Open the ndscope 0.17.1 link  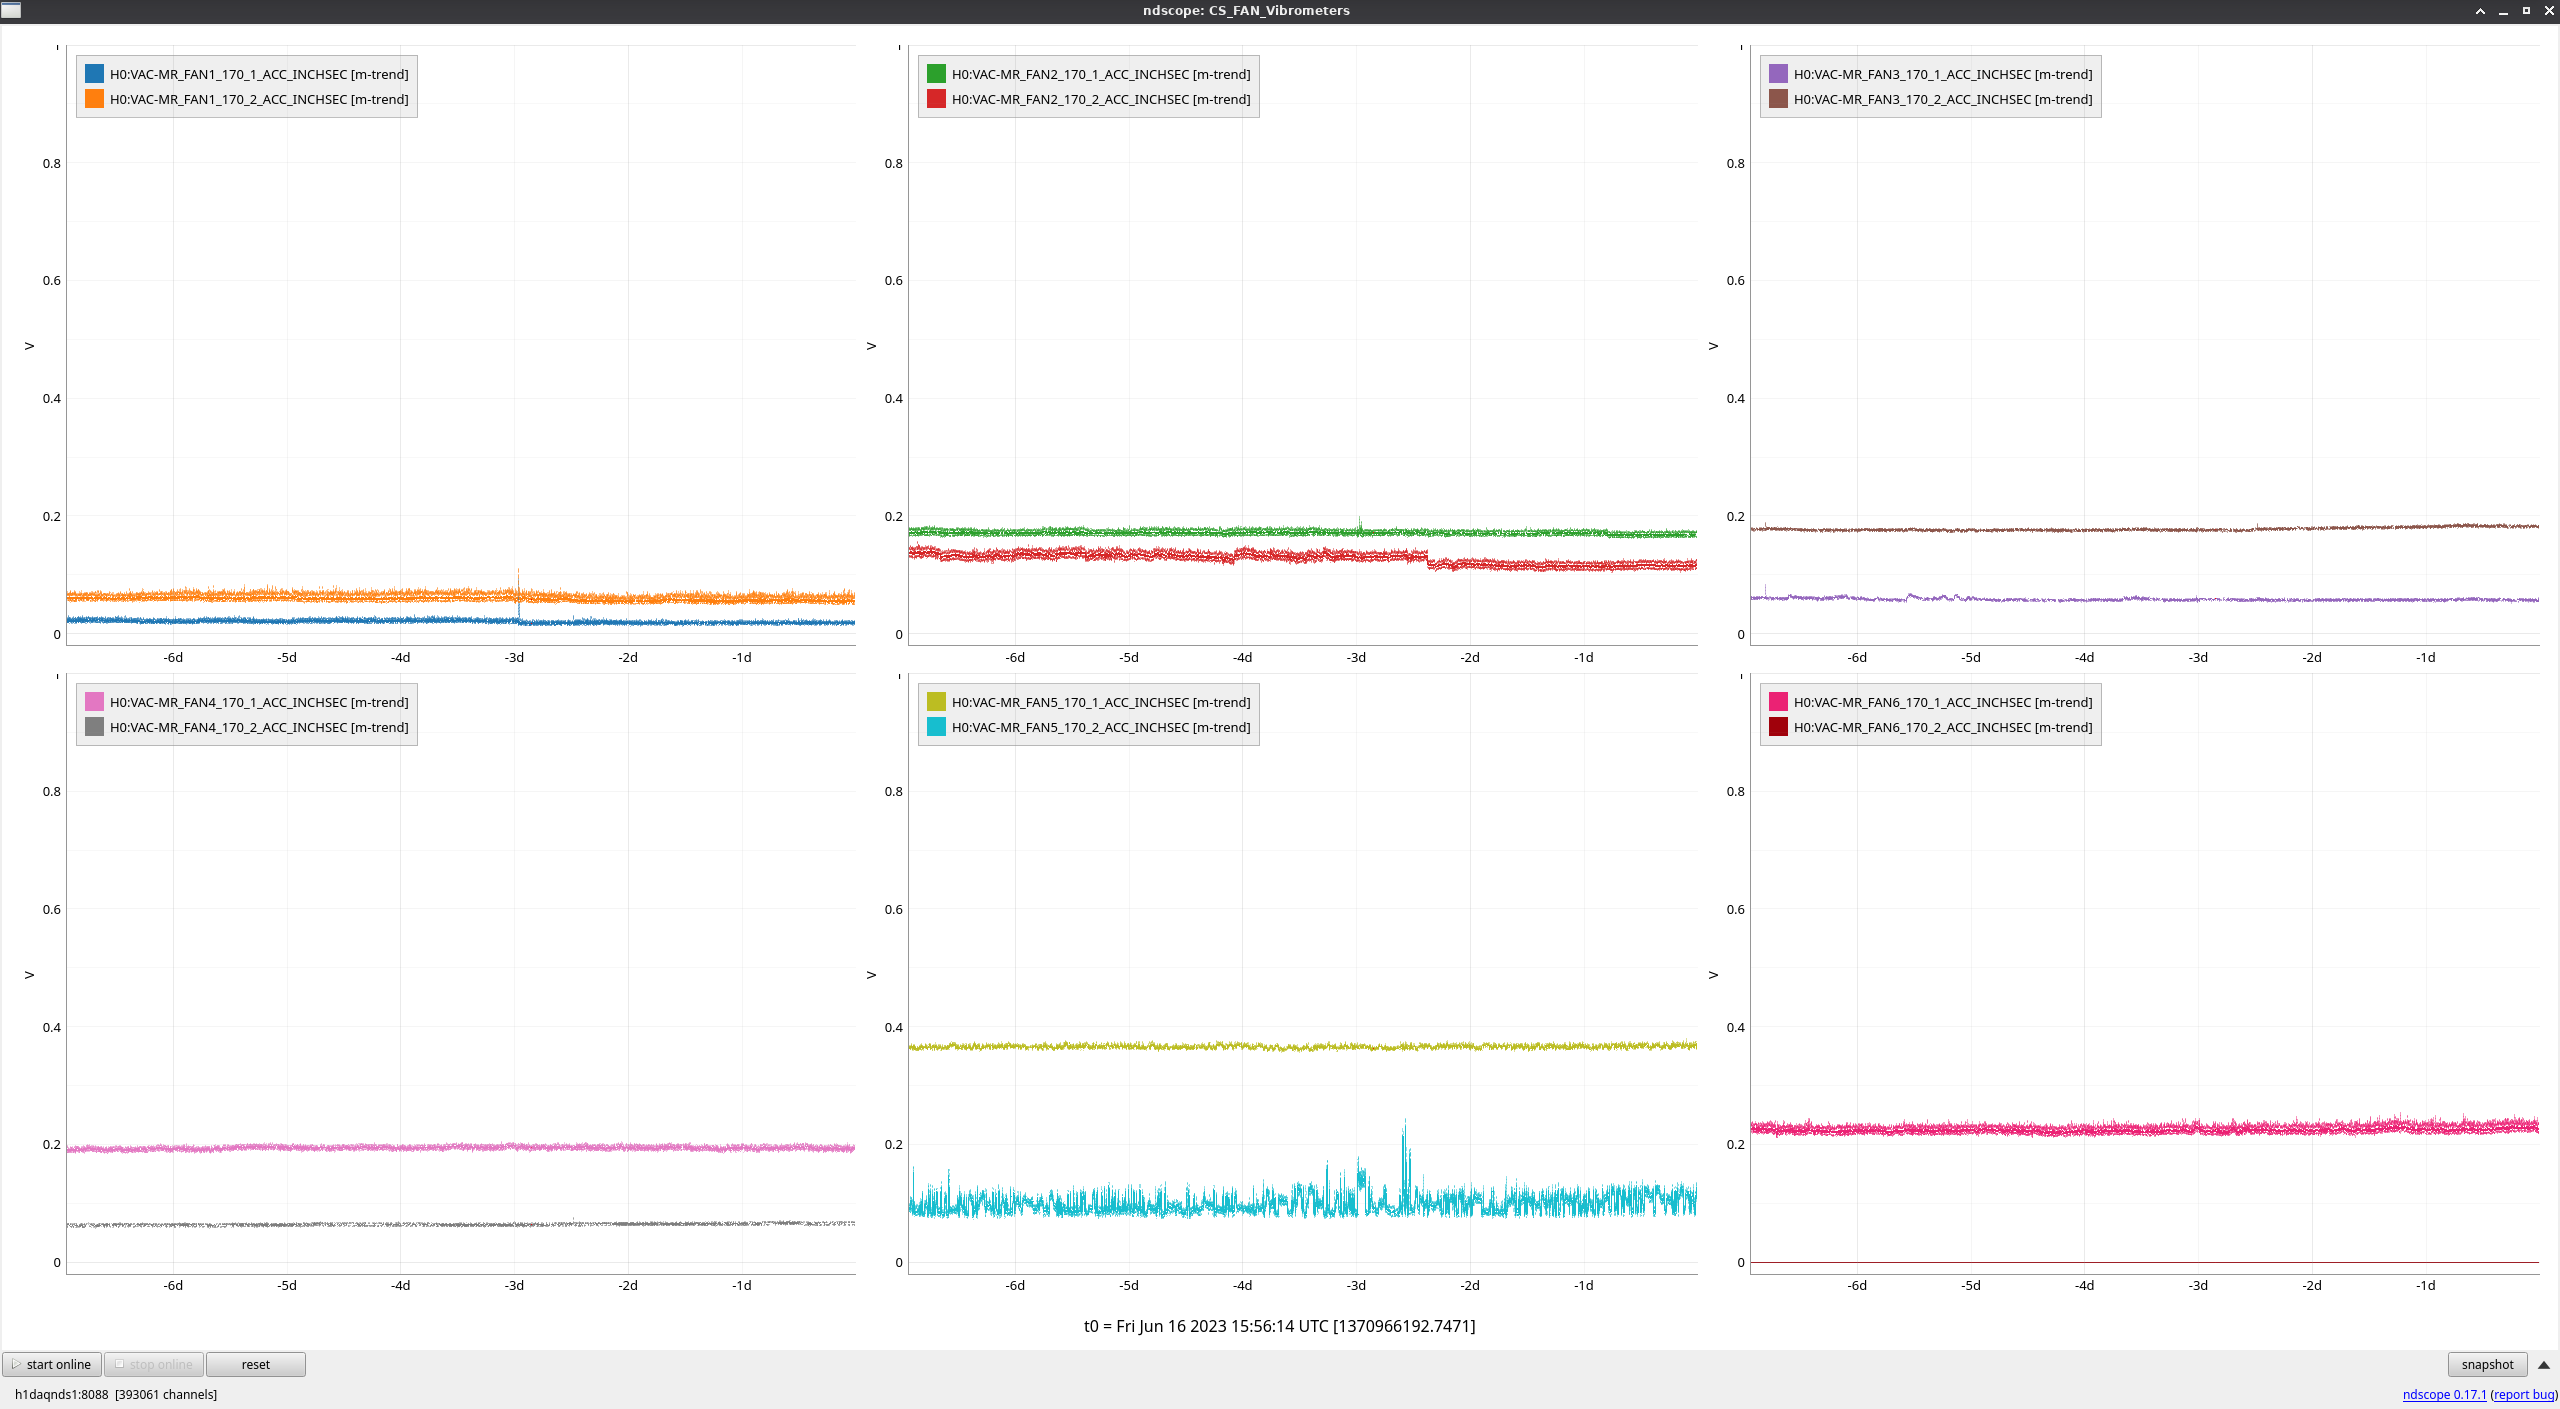2444,1394
